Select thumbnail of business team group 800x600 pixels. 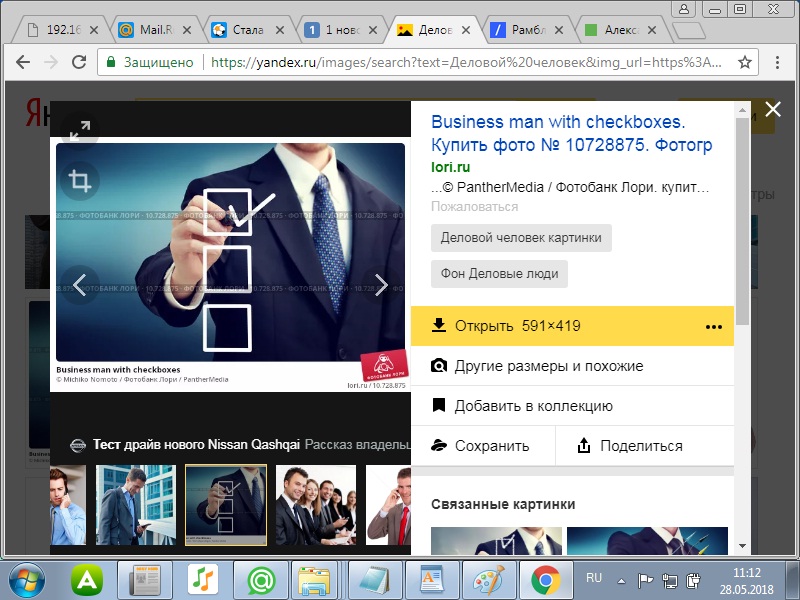point(316,505)
